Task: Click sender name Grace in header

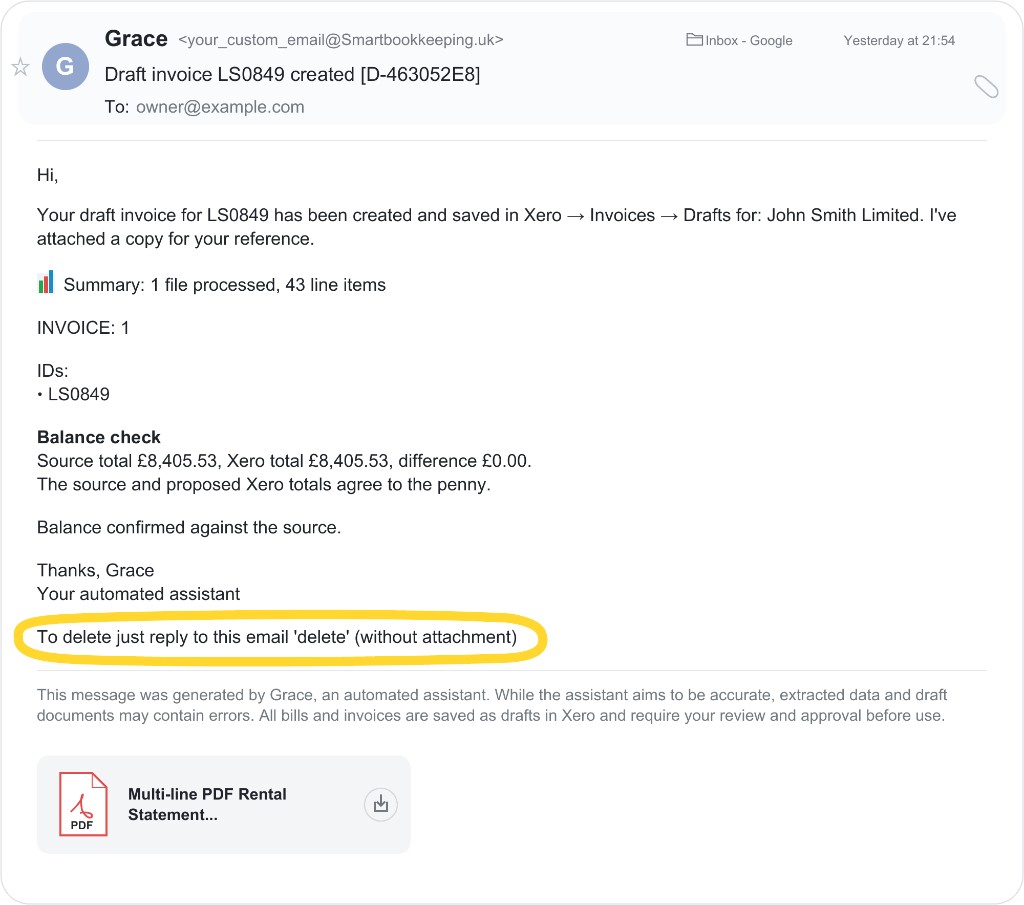Action: (x=136, y=39)
